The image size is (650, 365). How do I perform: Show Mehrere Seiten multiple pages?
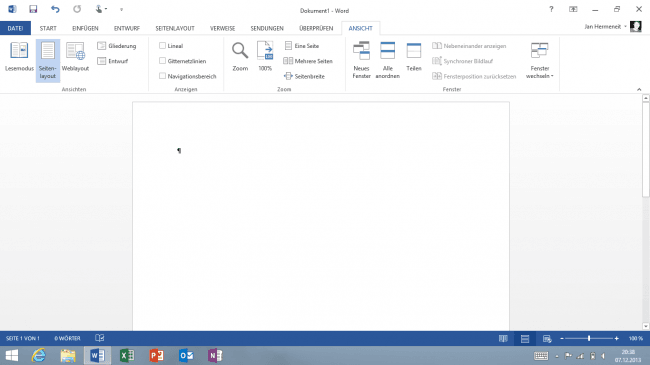pyautogui.click(x=308, y=61)
